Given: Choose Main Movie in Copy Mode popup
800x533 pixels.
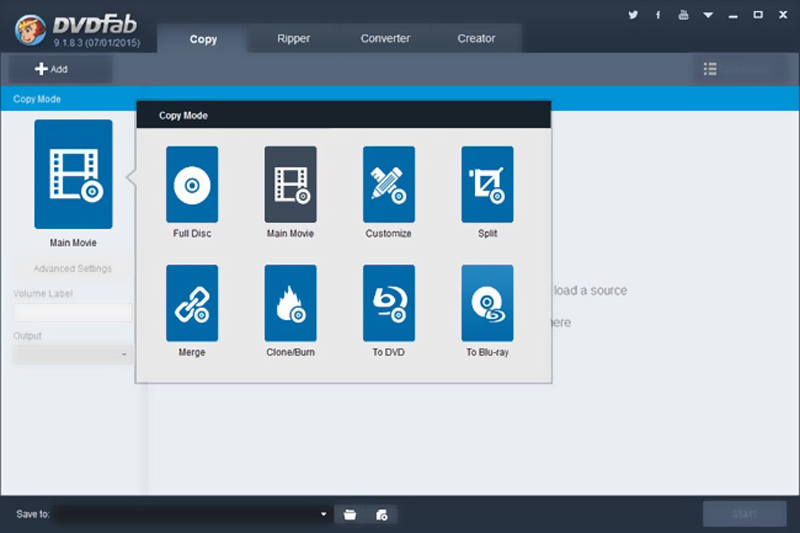Looking at the screenshot, I should [x=290, y=185].
